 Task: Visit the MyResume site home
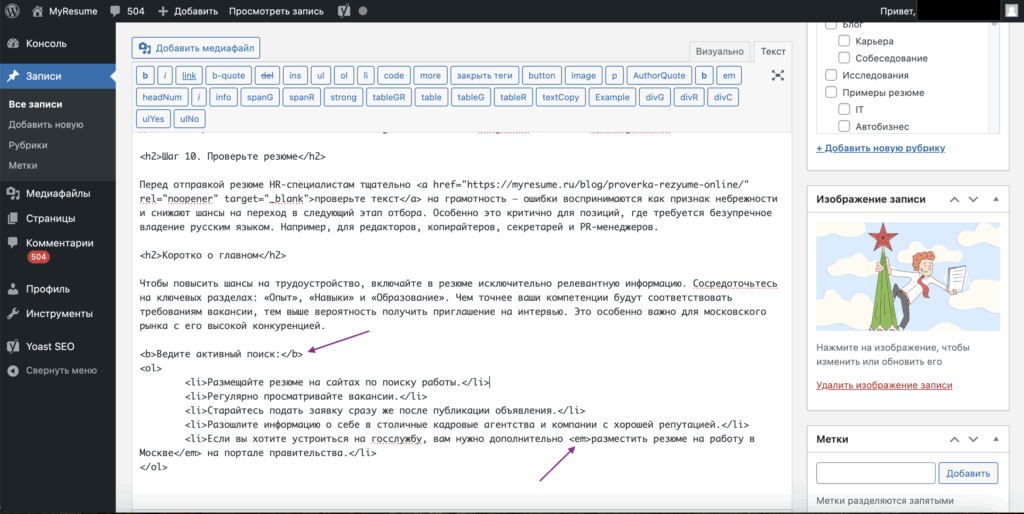pyautogui.click(x=65, y=11)
